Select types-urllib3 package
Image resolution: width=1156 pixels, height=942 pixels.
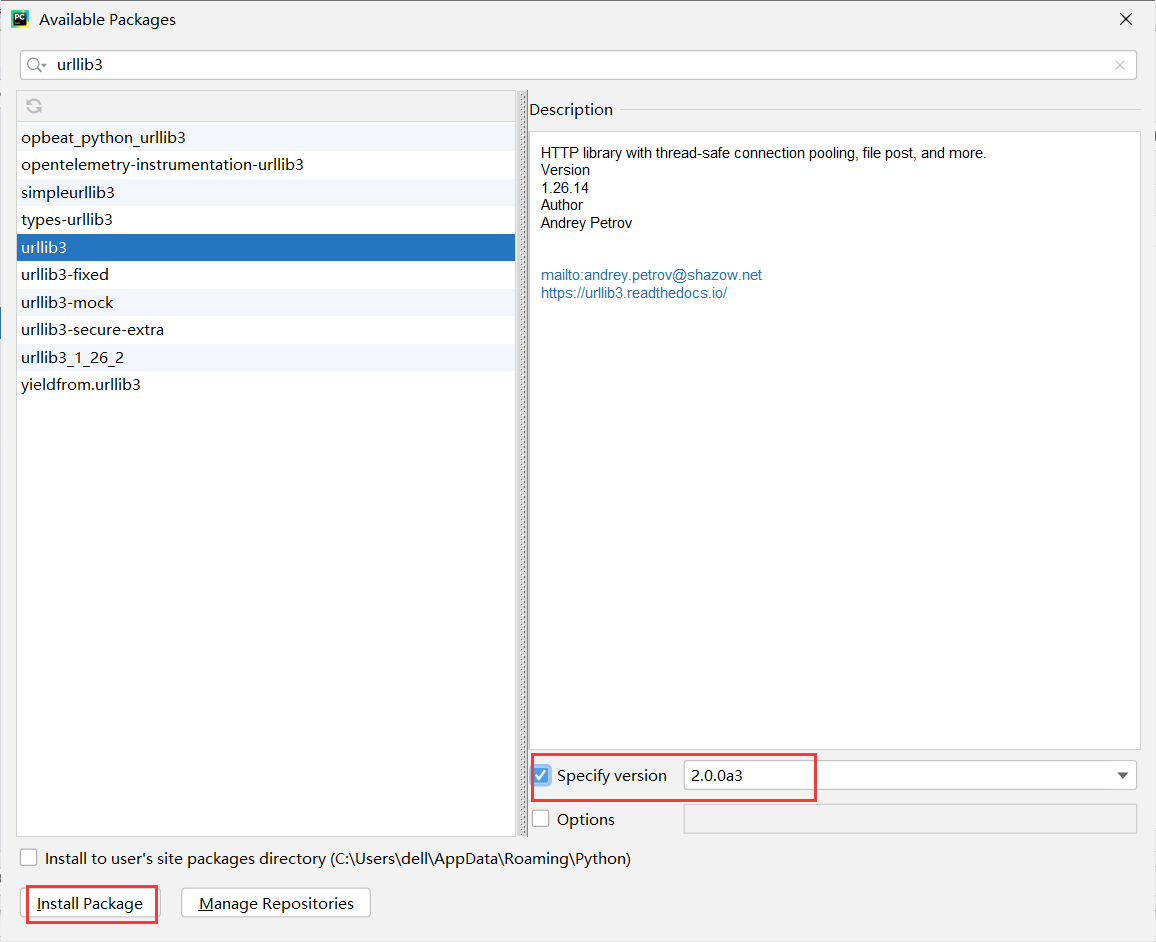(x=67, y=219)
